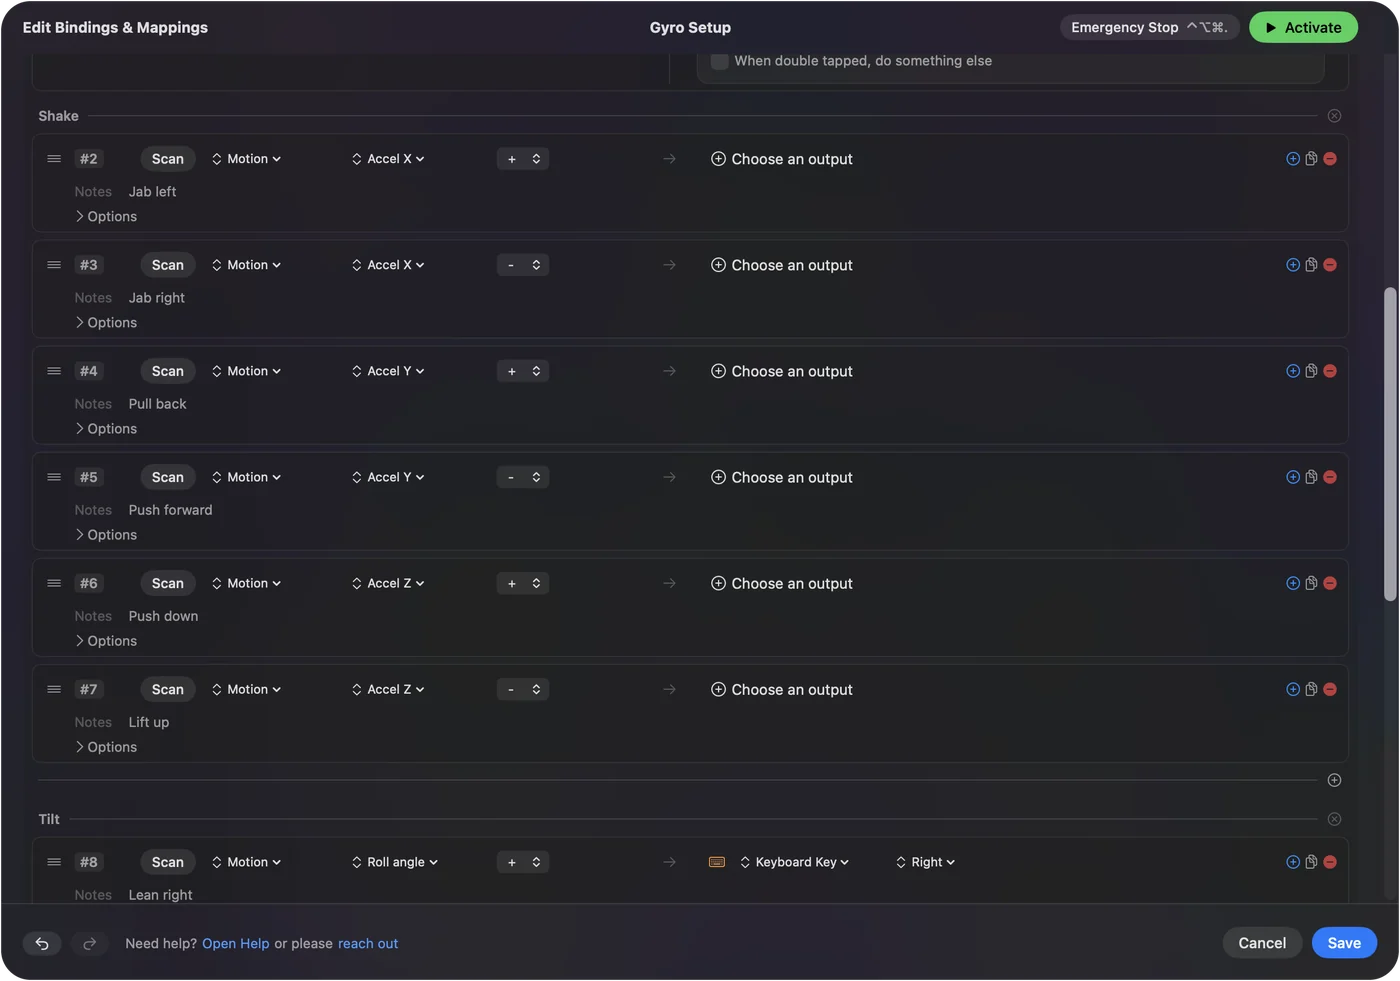Expand Options under Pull back

106,429
